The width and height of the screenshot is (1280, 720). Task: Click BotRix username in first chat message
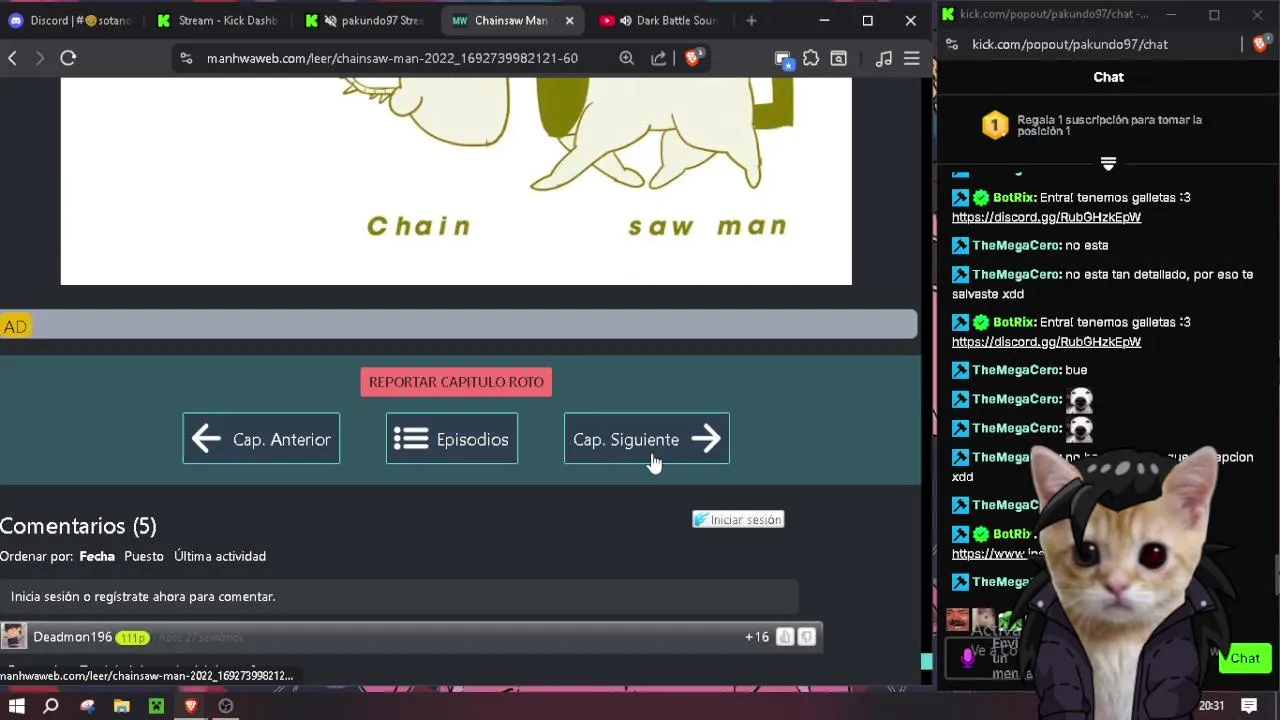(1014, 198)
